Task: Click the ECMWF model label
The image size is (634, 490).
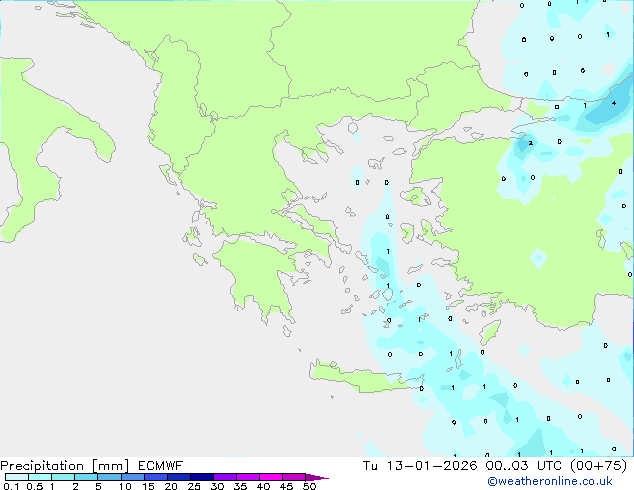Action: coord(161,466)
